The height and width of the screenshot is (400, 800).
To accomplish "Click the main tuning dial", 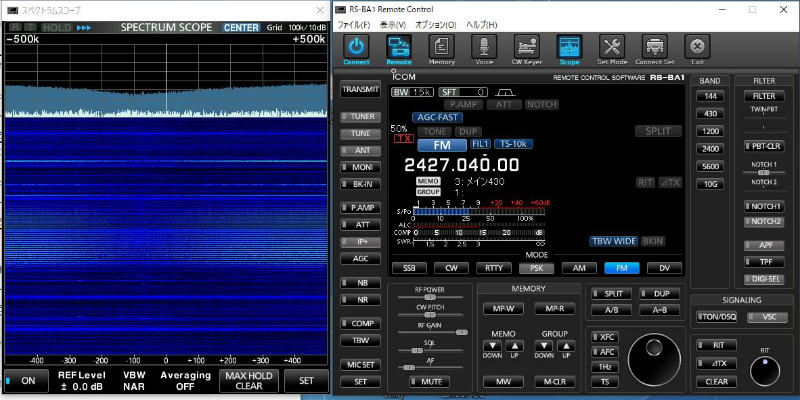I will point(654,360).
